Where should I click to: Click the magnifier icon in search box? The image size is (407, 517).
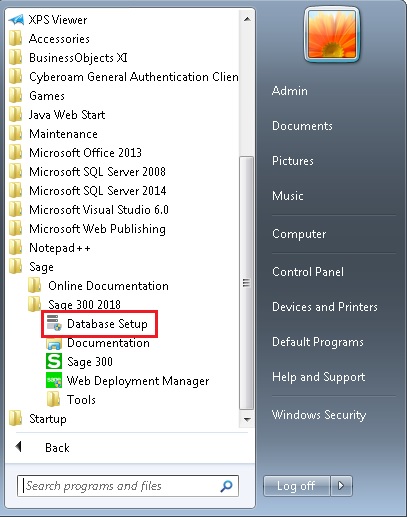coord(227,486)
